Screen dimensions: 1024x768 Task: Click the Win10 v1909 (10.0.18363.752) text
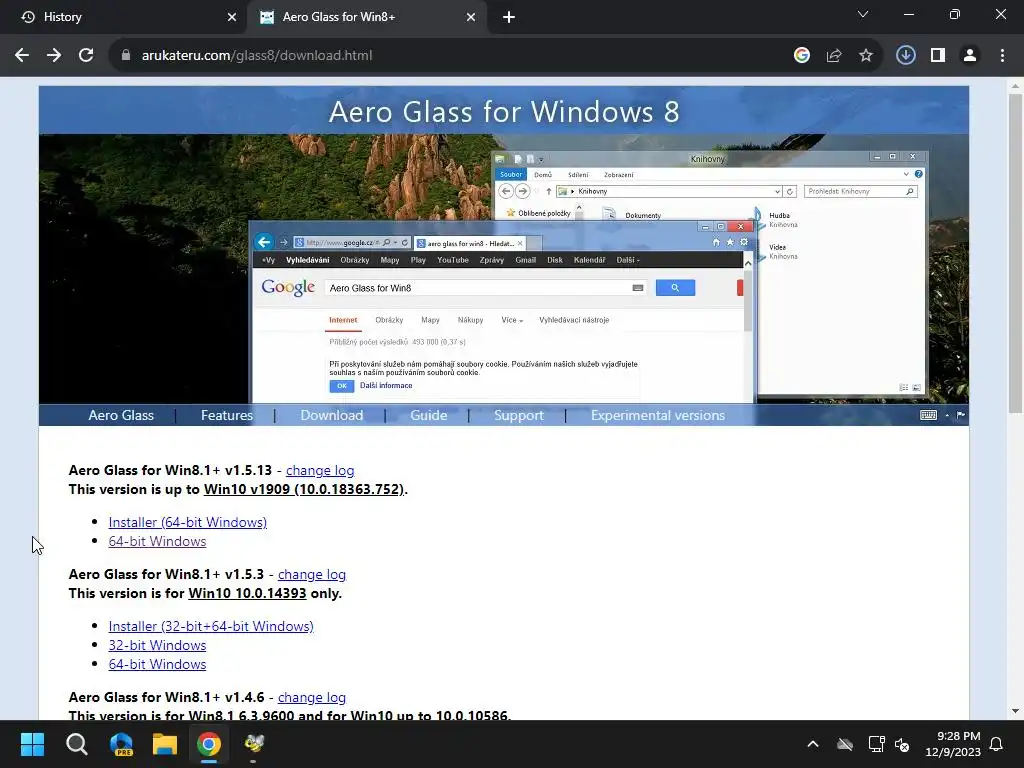(x=304, y=489)
